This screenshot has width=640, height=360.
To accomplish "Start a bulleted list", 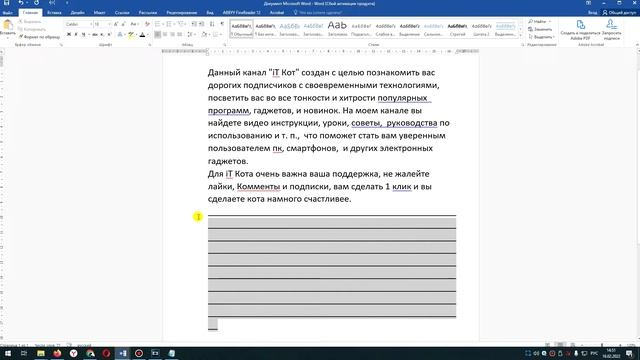I will 158,24.
